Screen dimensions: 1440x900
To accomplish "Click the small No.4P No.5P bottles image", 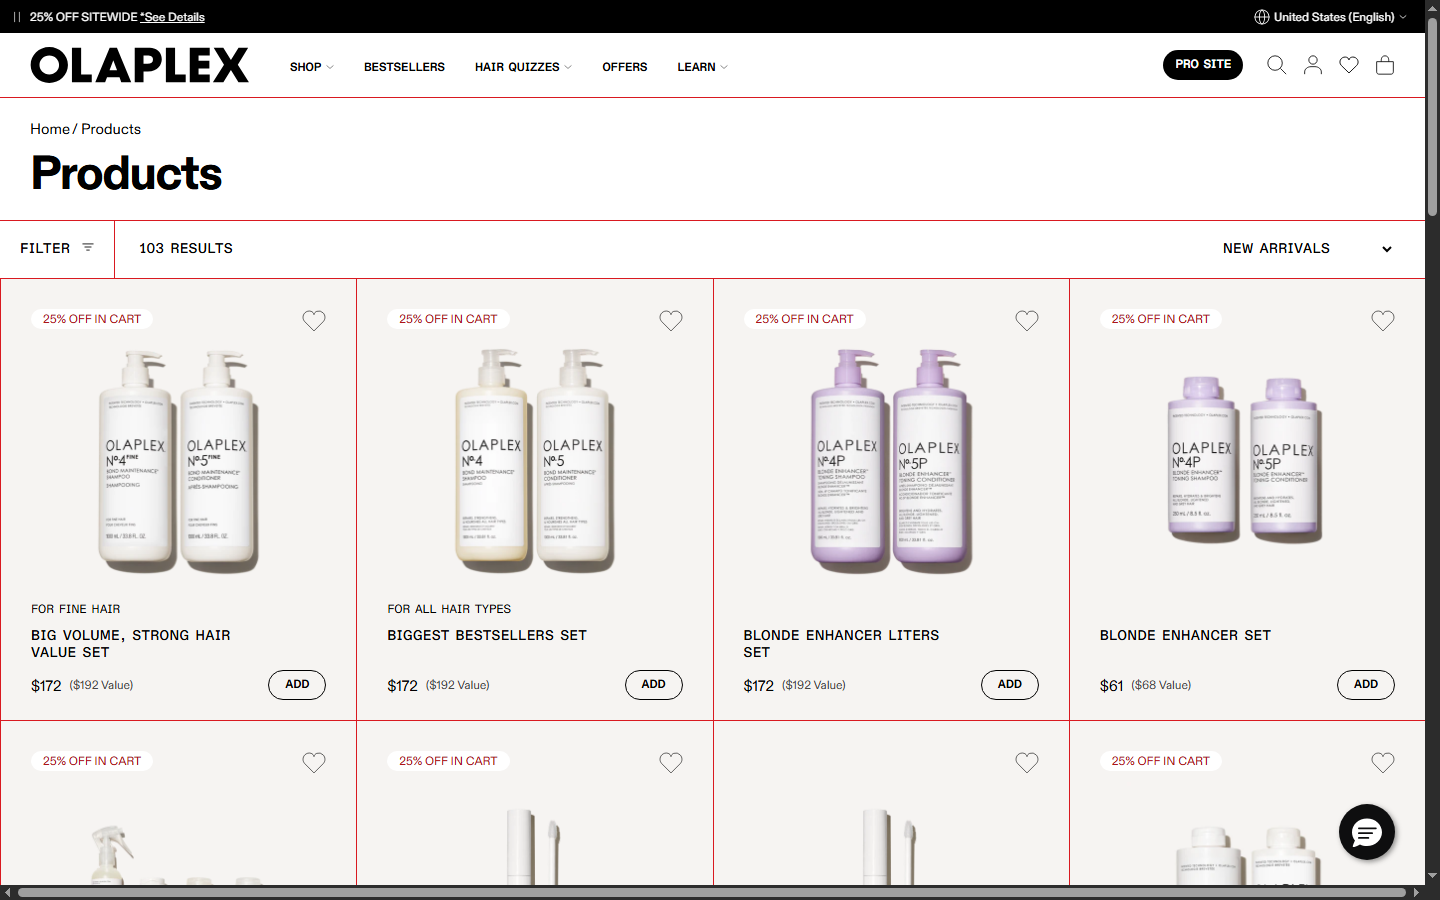I will tap(1245, 460).
